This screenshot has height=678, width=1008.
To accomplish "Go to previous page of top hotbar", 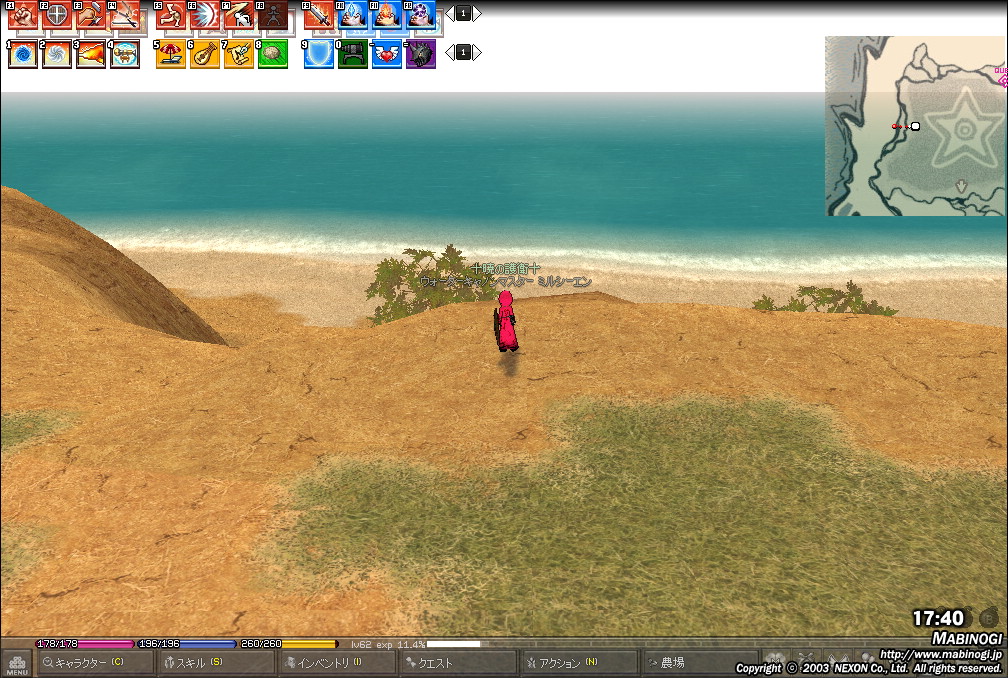I will pyautogui.click(x=449, y=14).
